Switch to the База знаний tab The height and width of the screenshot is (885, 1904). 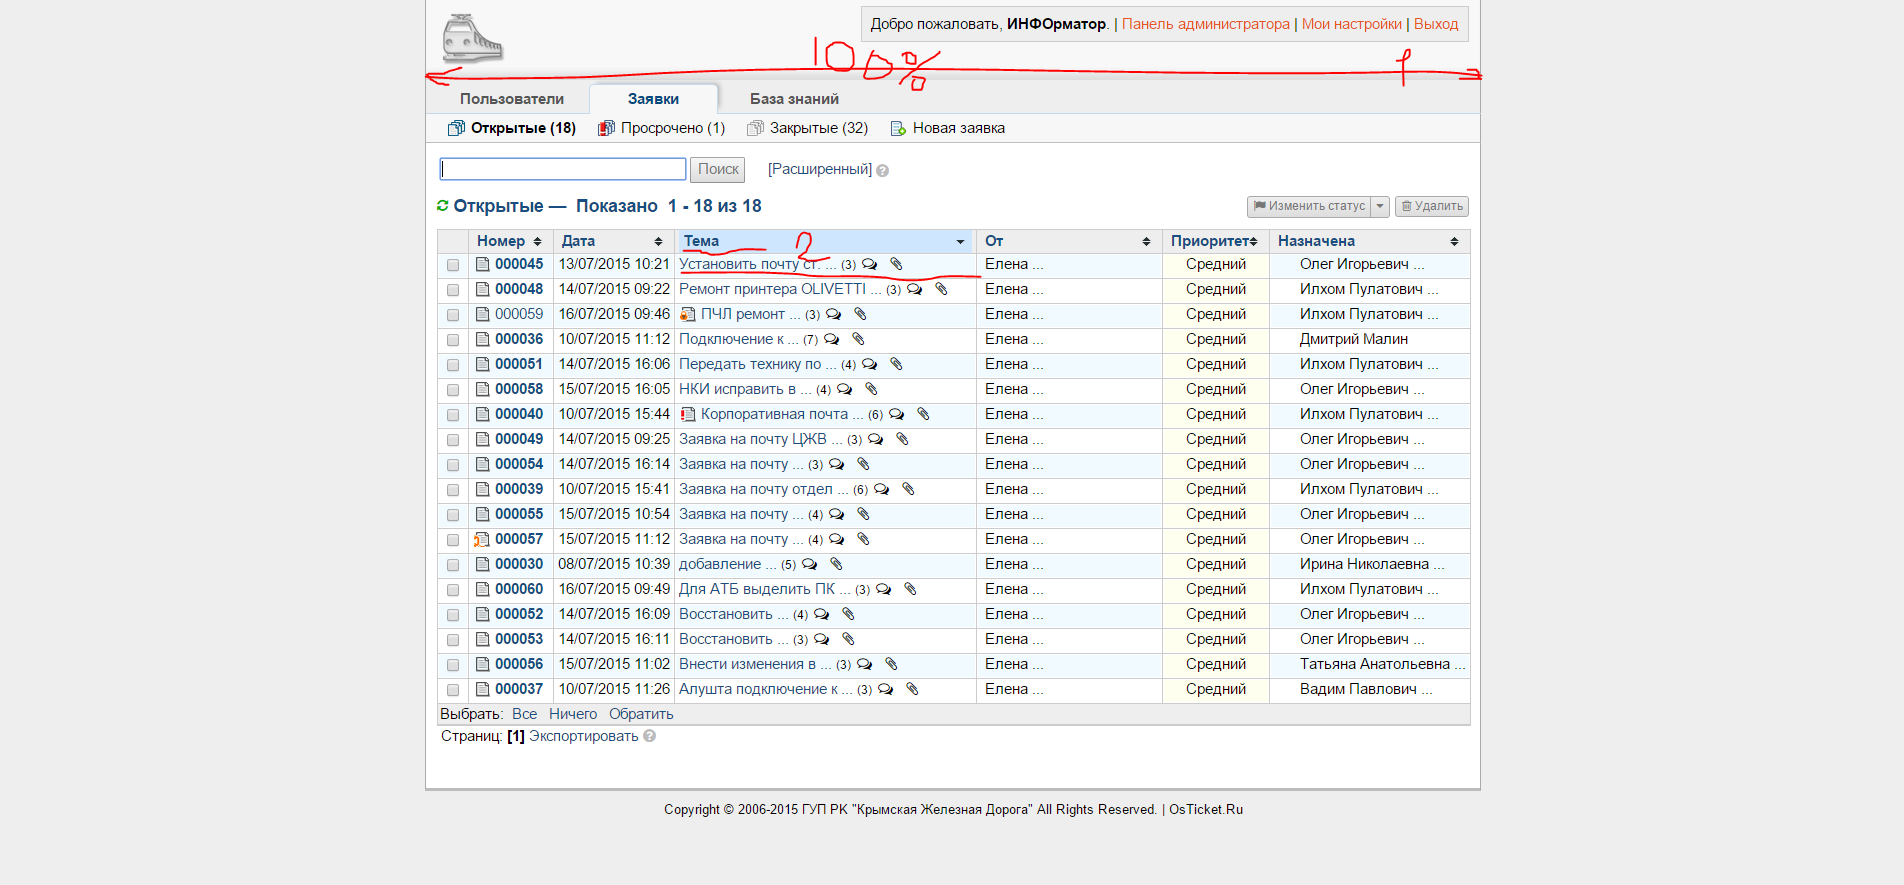tap(794, 99)
